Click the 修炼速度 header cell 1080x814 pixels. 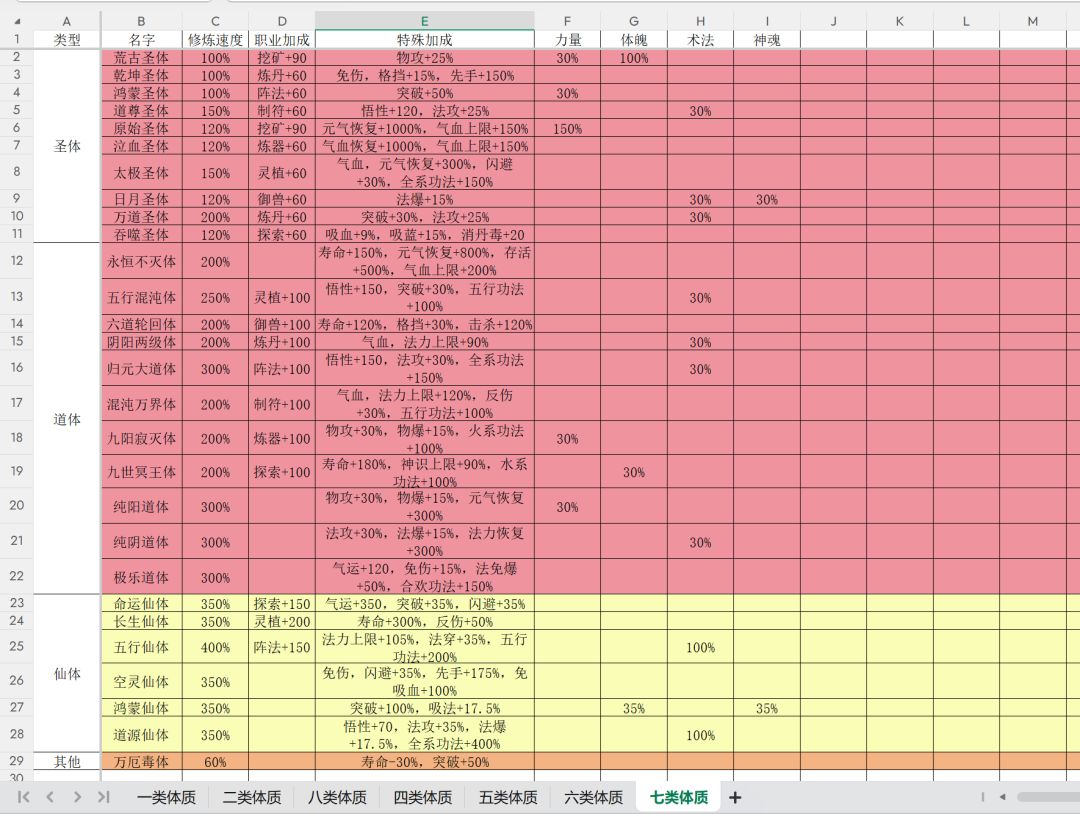coord(215,40)
